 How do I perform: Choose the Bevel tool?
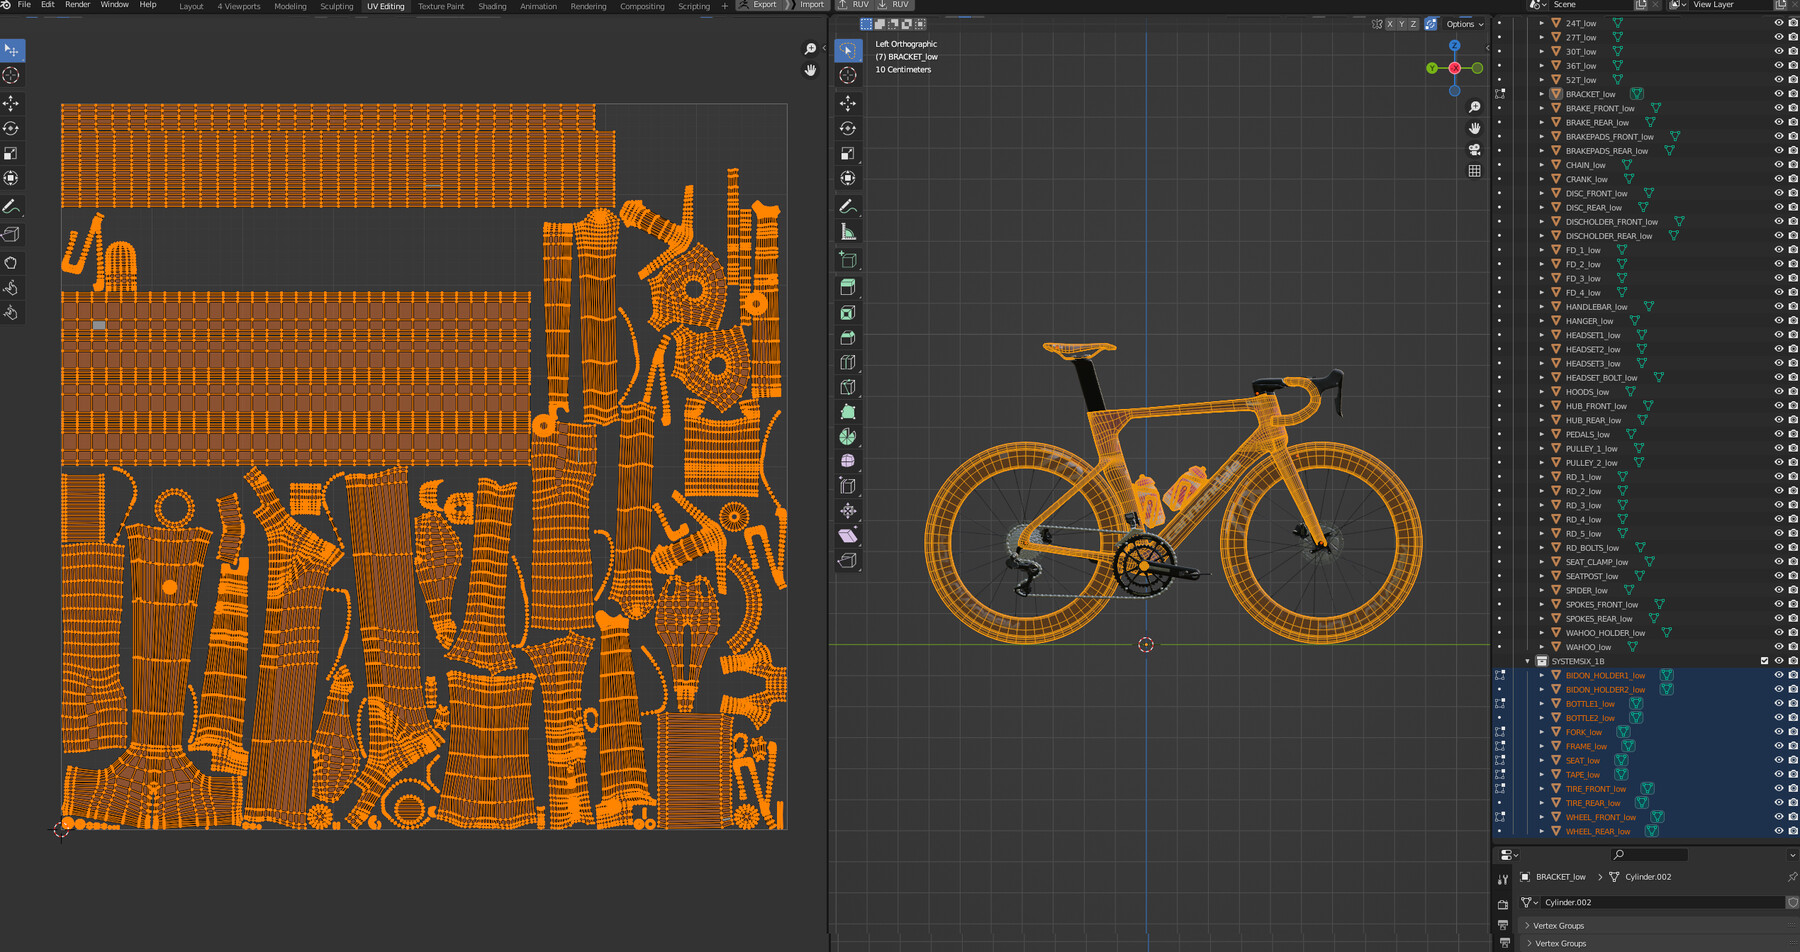coord(848,338)
